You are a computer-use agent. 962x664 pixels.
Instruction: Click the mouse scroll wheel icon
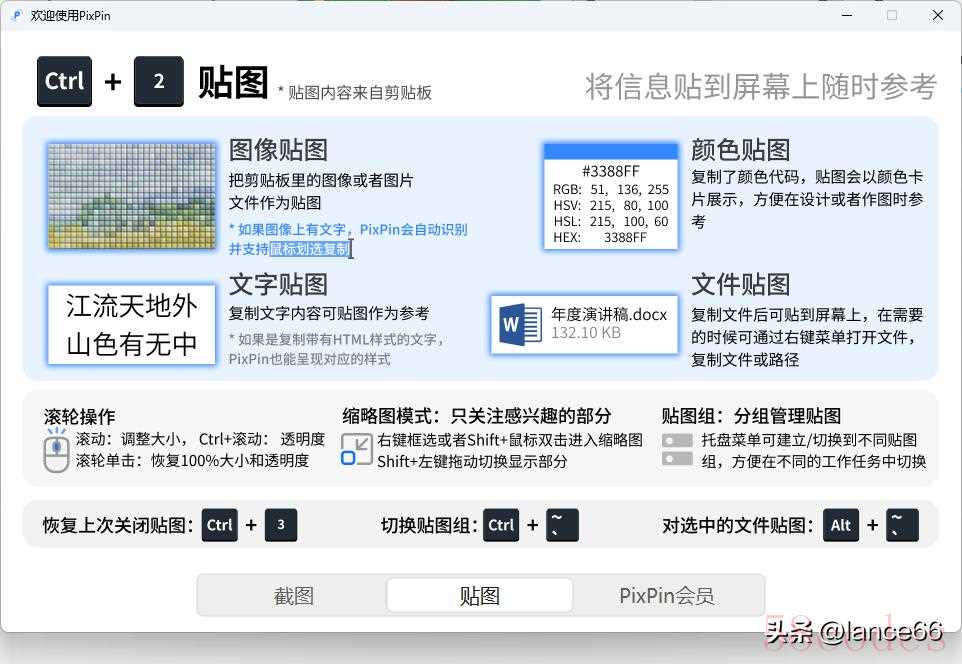point(56,451)
